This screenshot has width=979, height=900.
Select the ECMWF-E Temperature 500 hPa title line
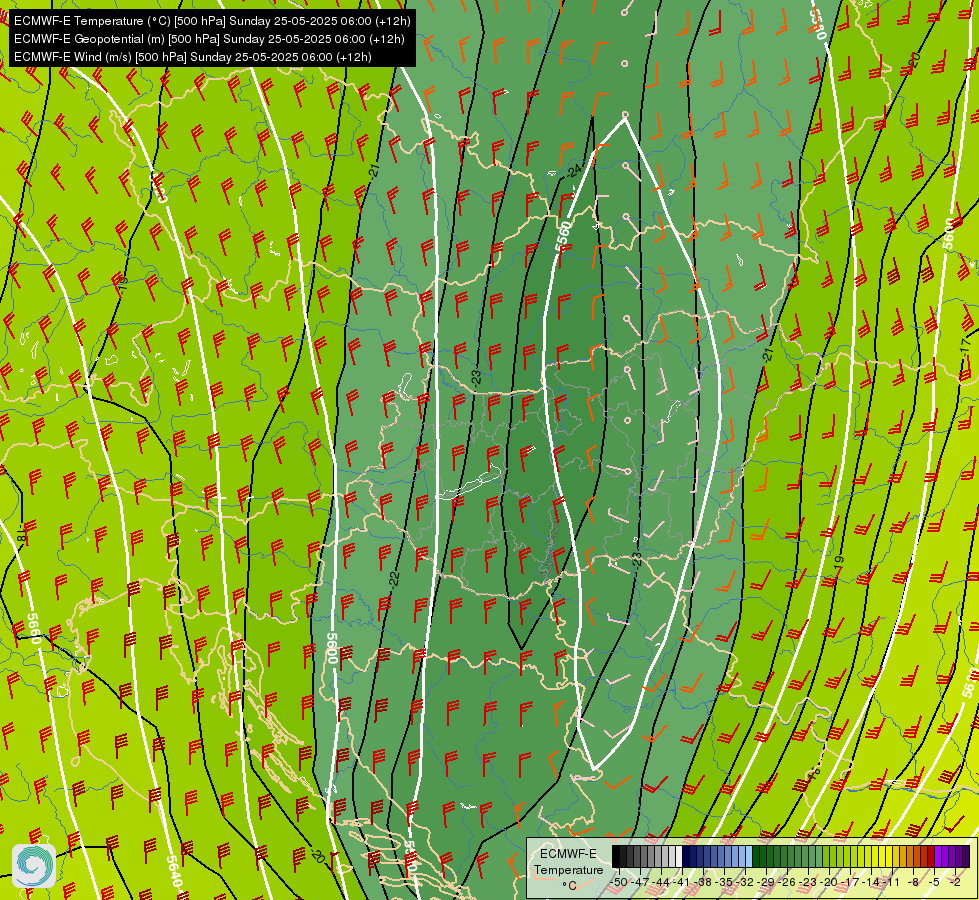[x=212, y=21]
